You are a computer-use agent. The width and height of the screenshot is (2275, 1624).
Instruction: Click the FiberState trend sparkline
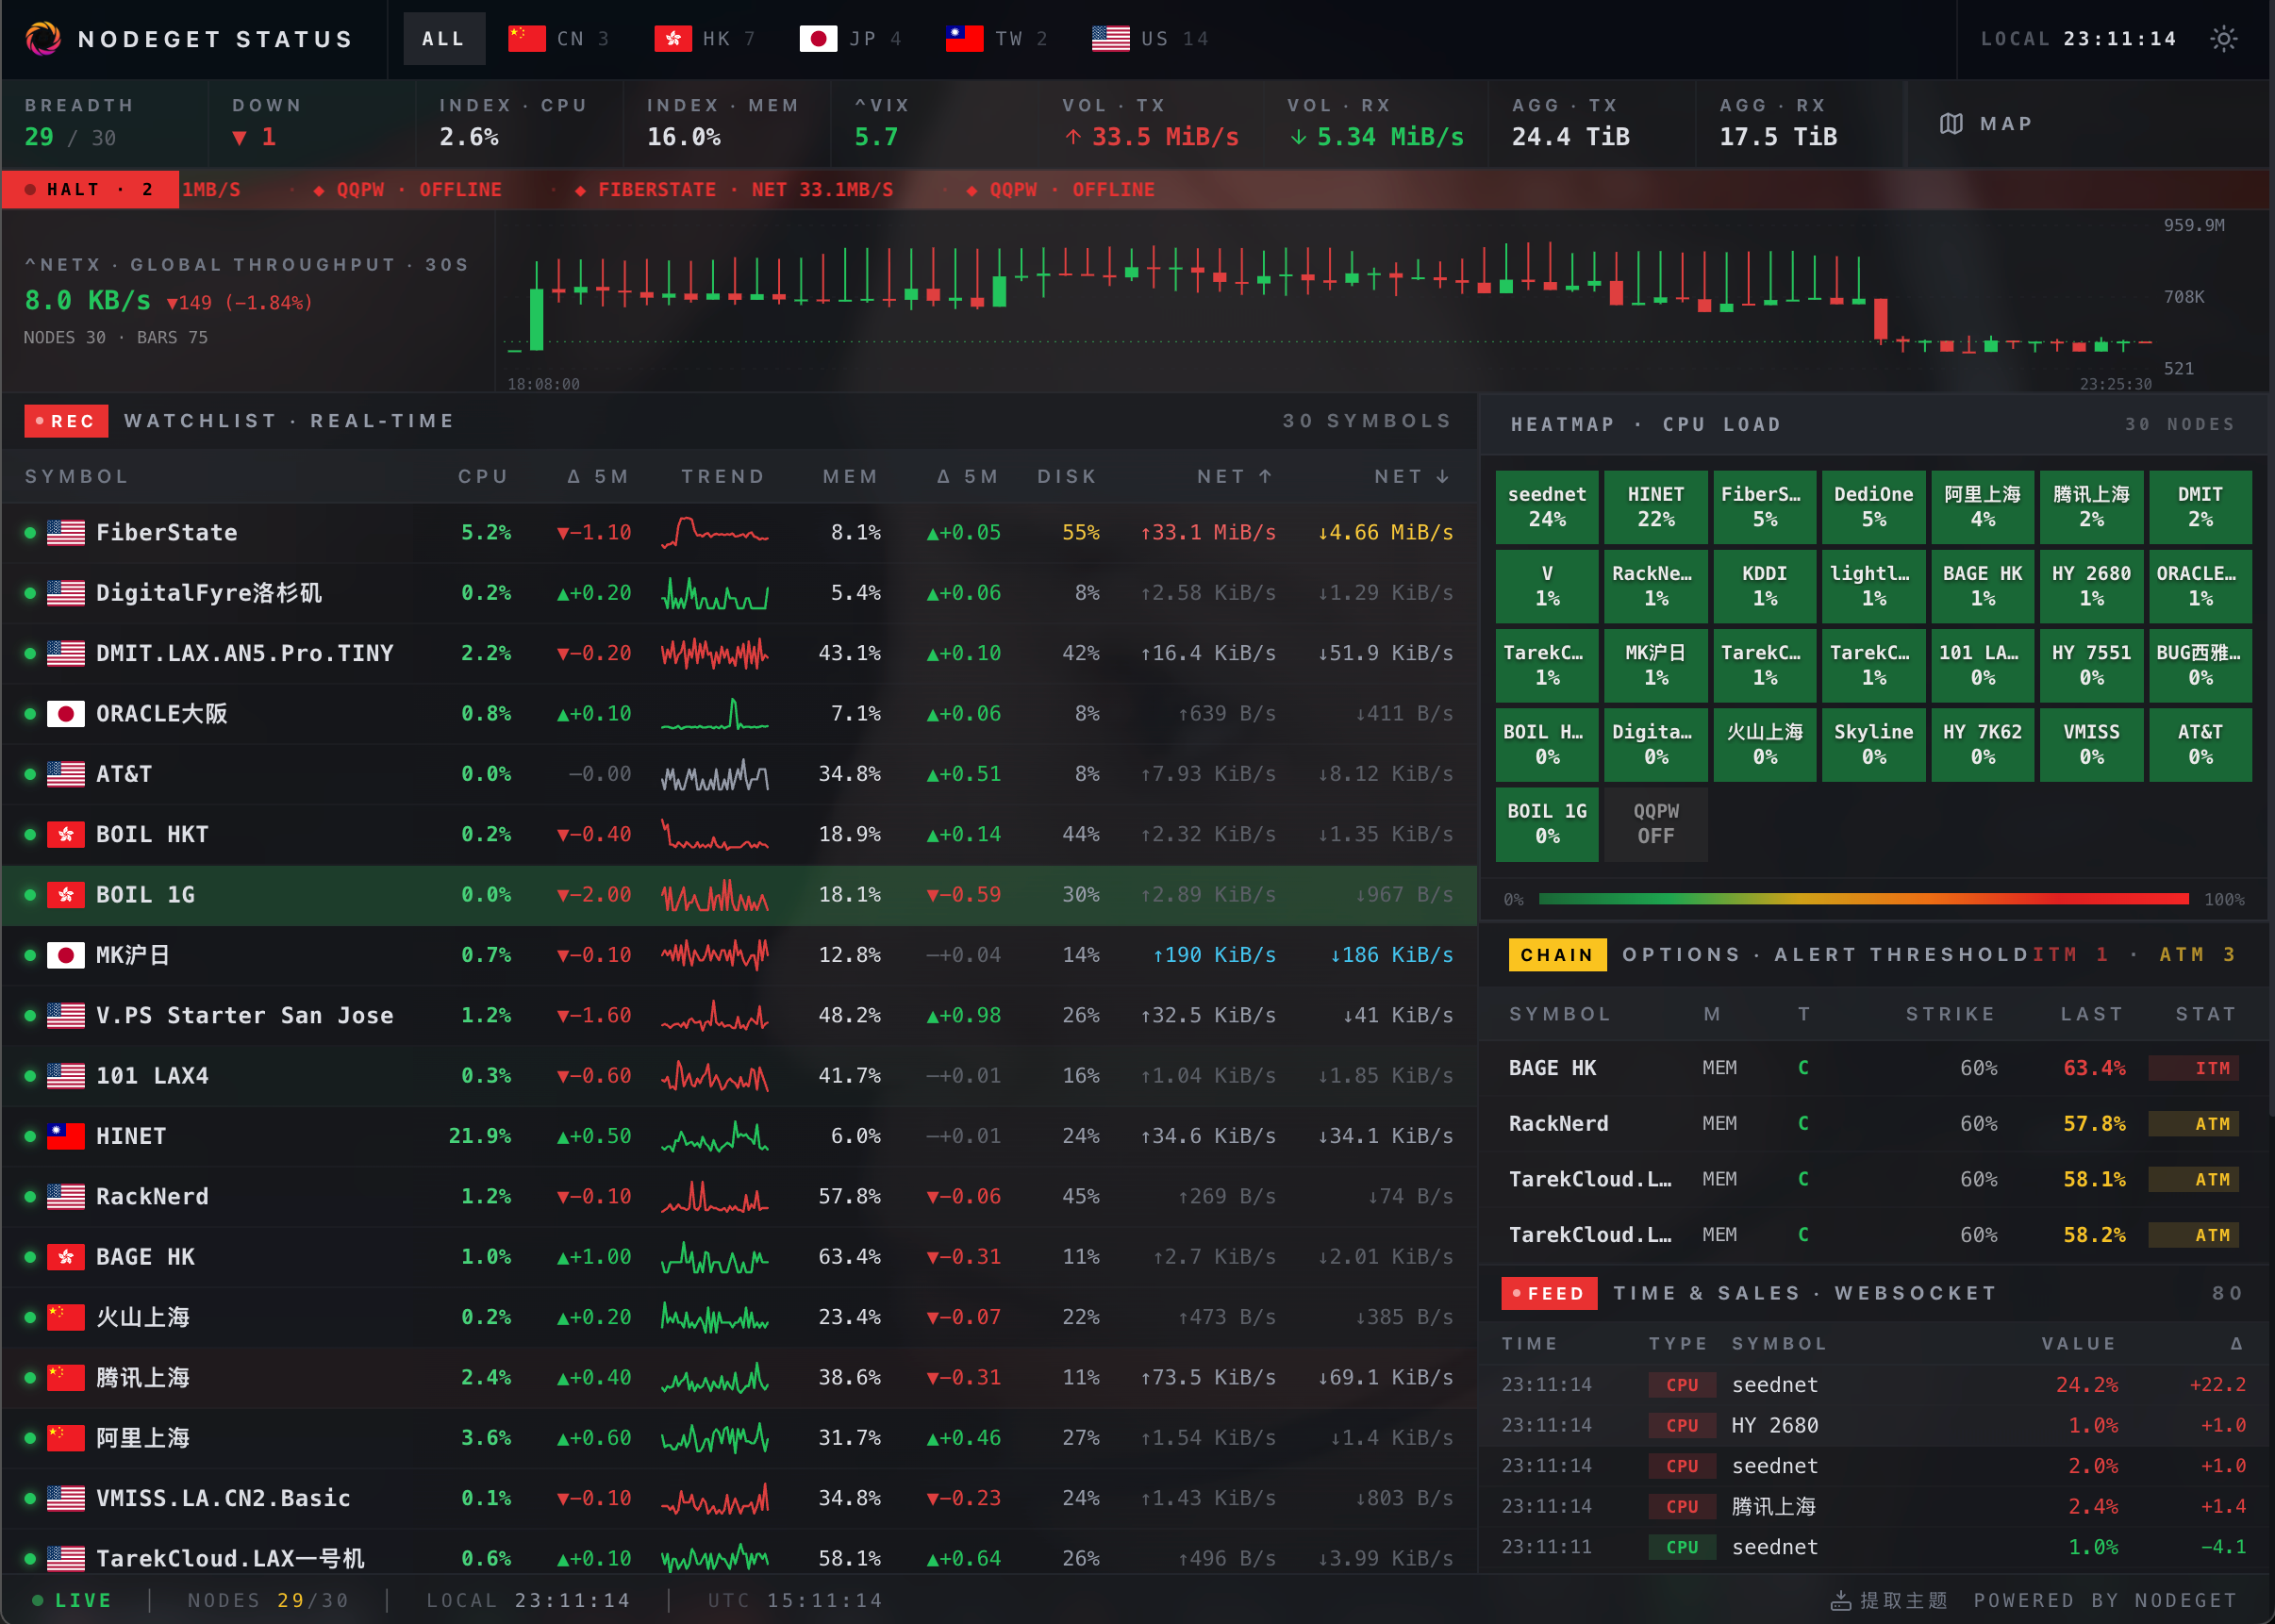(715, 533)
